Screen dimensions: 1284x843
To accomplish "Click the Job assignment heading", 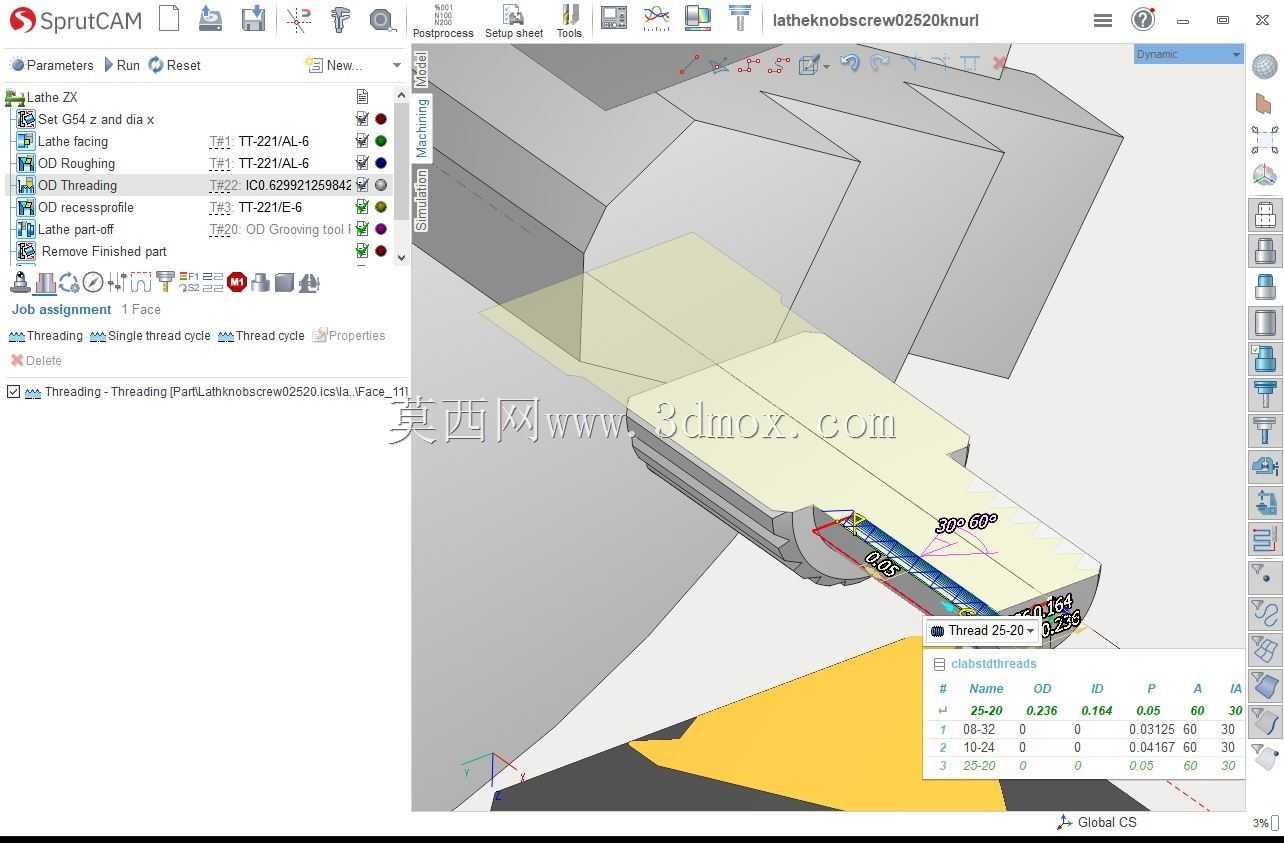I will click(61, 310).
